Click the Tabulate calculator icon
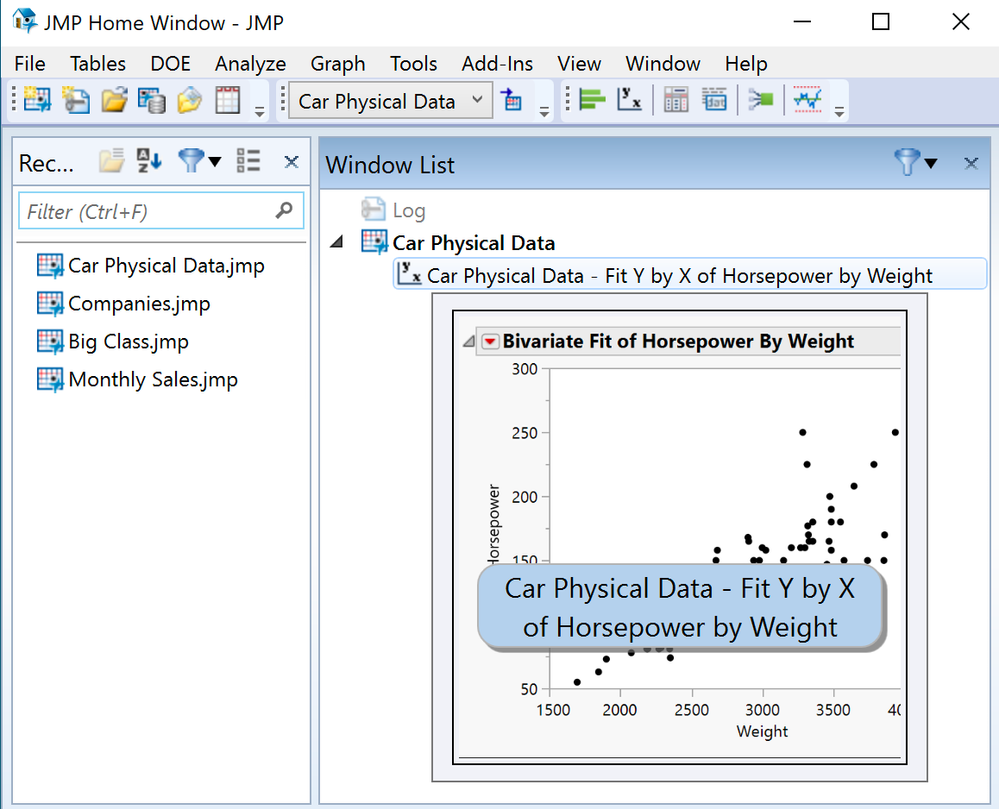Viewport: 999px width, 809px height. 674,100
